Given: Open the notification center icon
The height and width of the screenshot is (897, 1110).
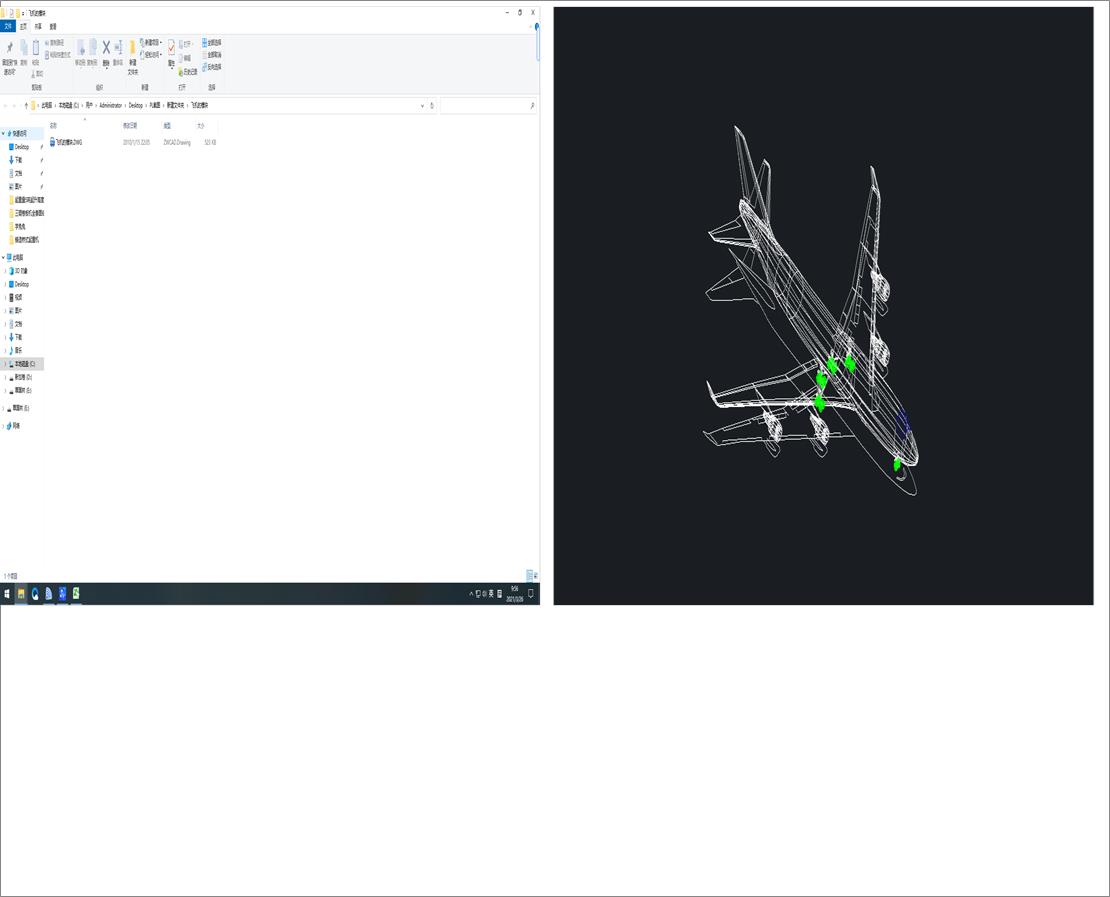Looking at the screenshot, I should tap(531, 594).
